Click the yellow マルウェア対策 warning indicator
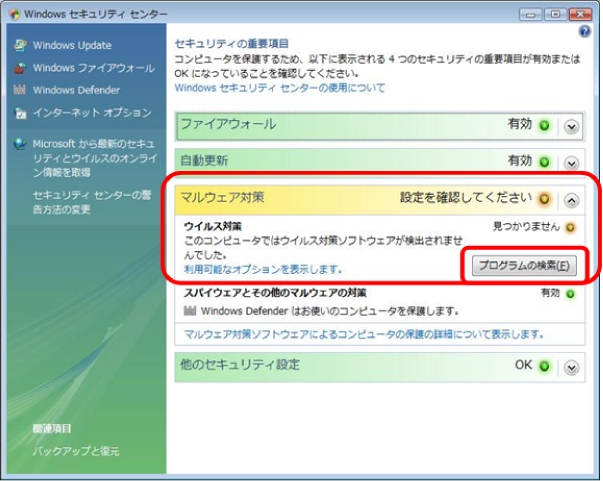The width and height of the screenshot is (603, 481). pos(545,199)
